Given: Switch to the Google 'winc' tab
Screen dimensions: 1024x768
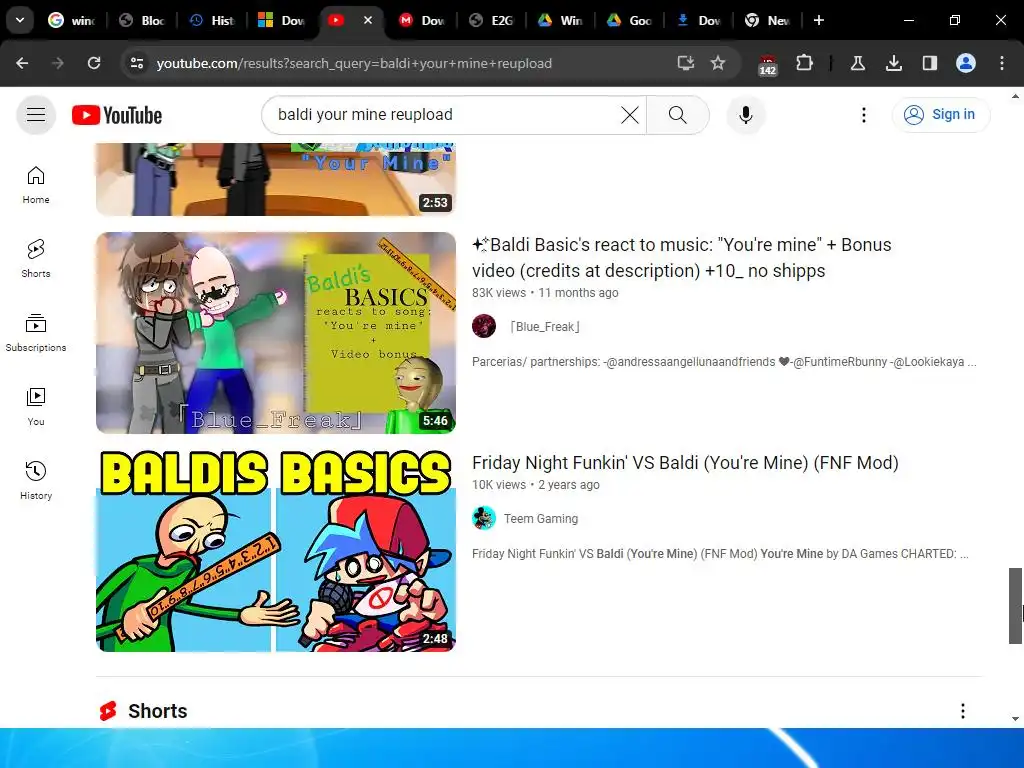Looking at the screenshot, I should pyautogui.click(x=72, y=20).
